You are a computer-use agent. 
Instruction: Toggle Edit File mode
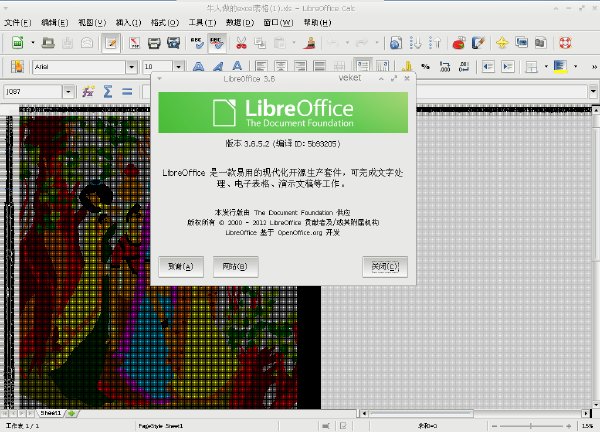click(111, 42)
